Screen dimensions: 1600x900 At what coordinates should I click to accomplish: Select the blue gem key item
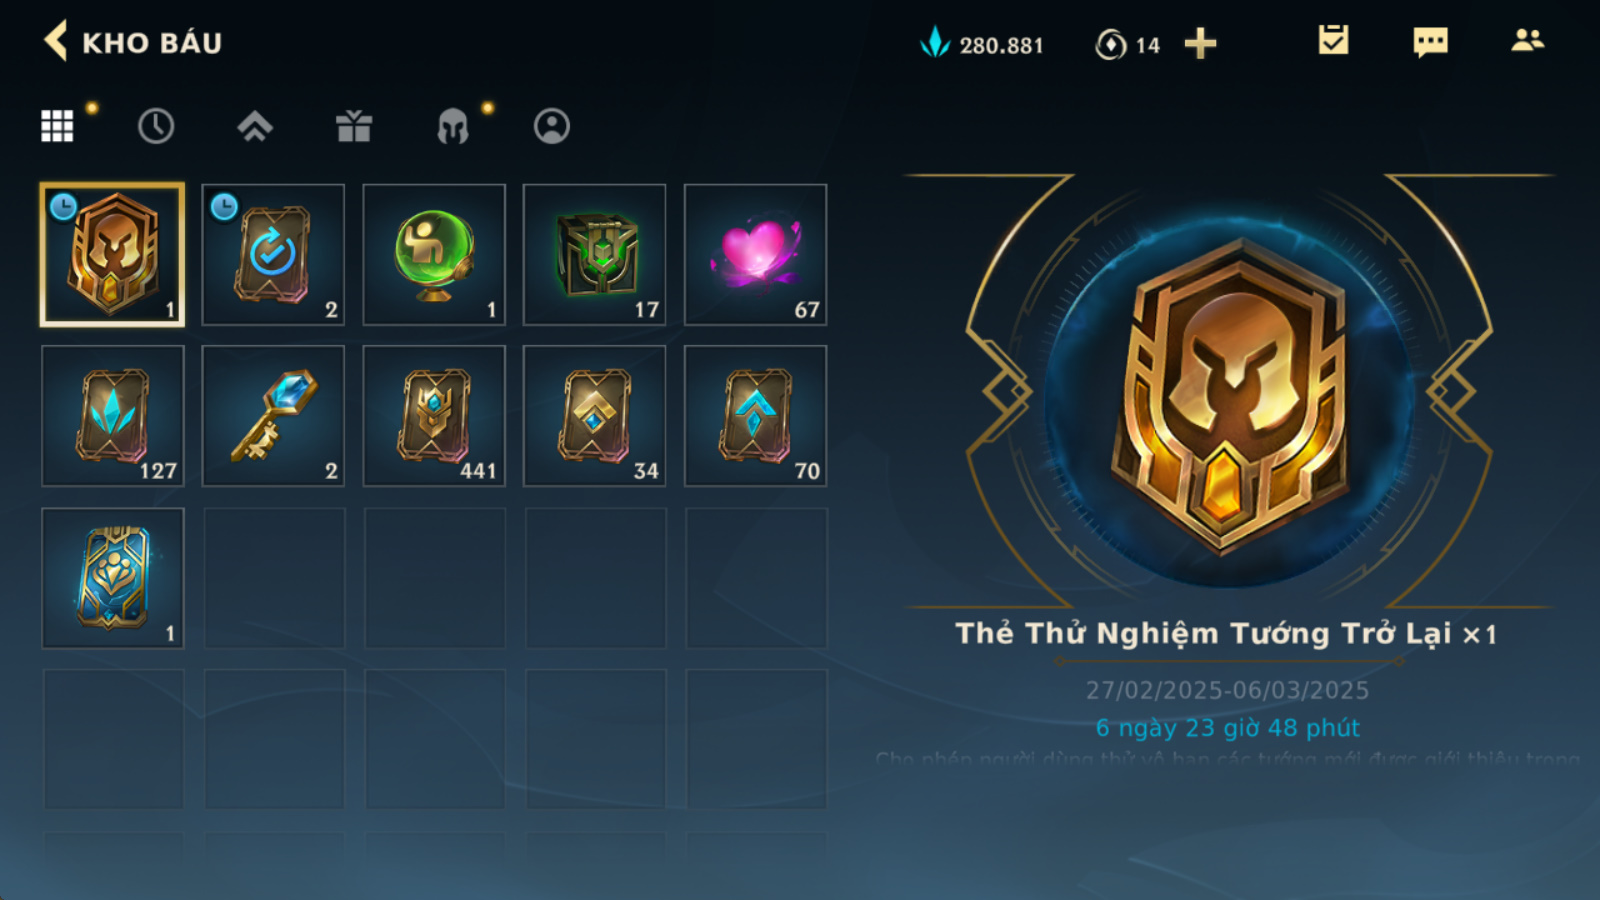tap(273, 416)
